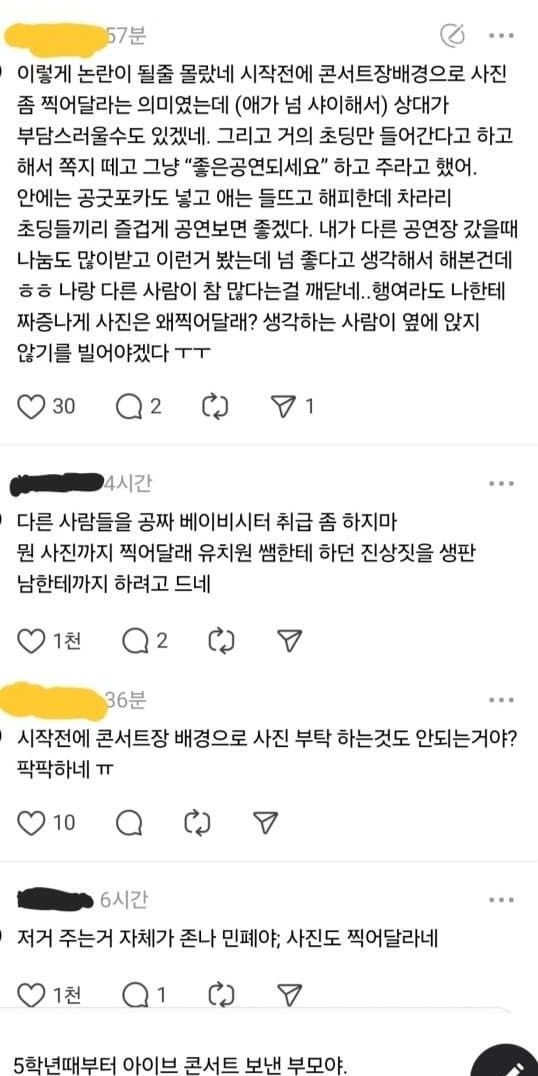Reply to the 36분 post
This screenshot has width=538, height=1076.
tap(128, 822)
